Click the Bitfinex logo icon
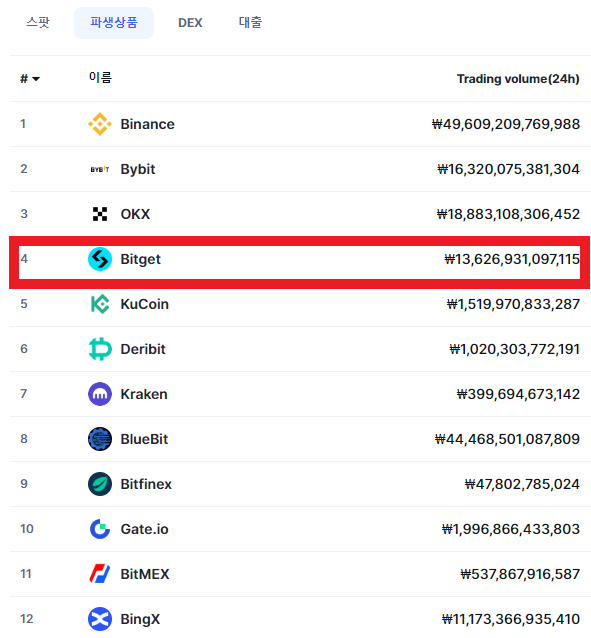 pos(100,484)
